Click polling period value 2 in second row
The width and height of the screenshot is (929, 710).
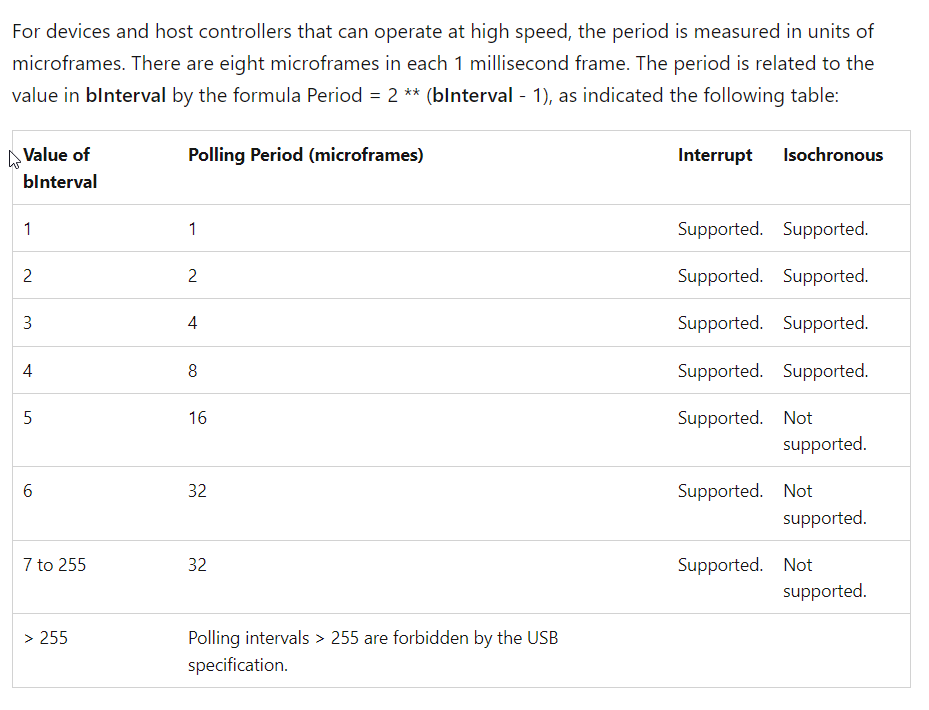193,276
